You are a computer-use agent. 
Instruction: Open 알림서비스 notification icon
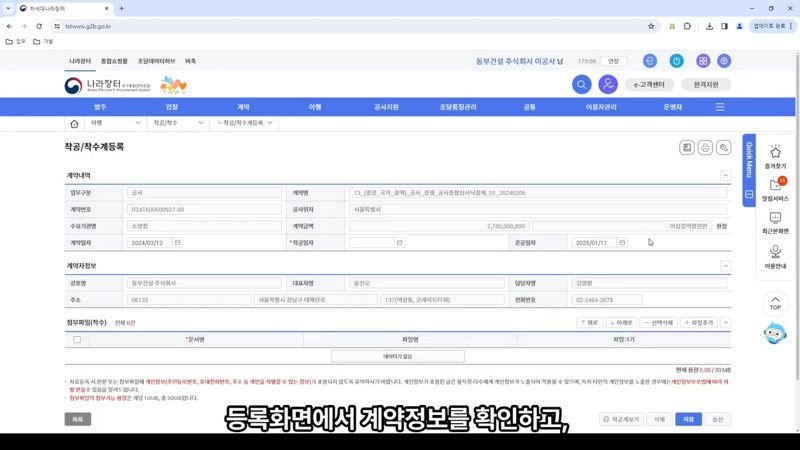point(776,185)
